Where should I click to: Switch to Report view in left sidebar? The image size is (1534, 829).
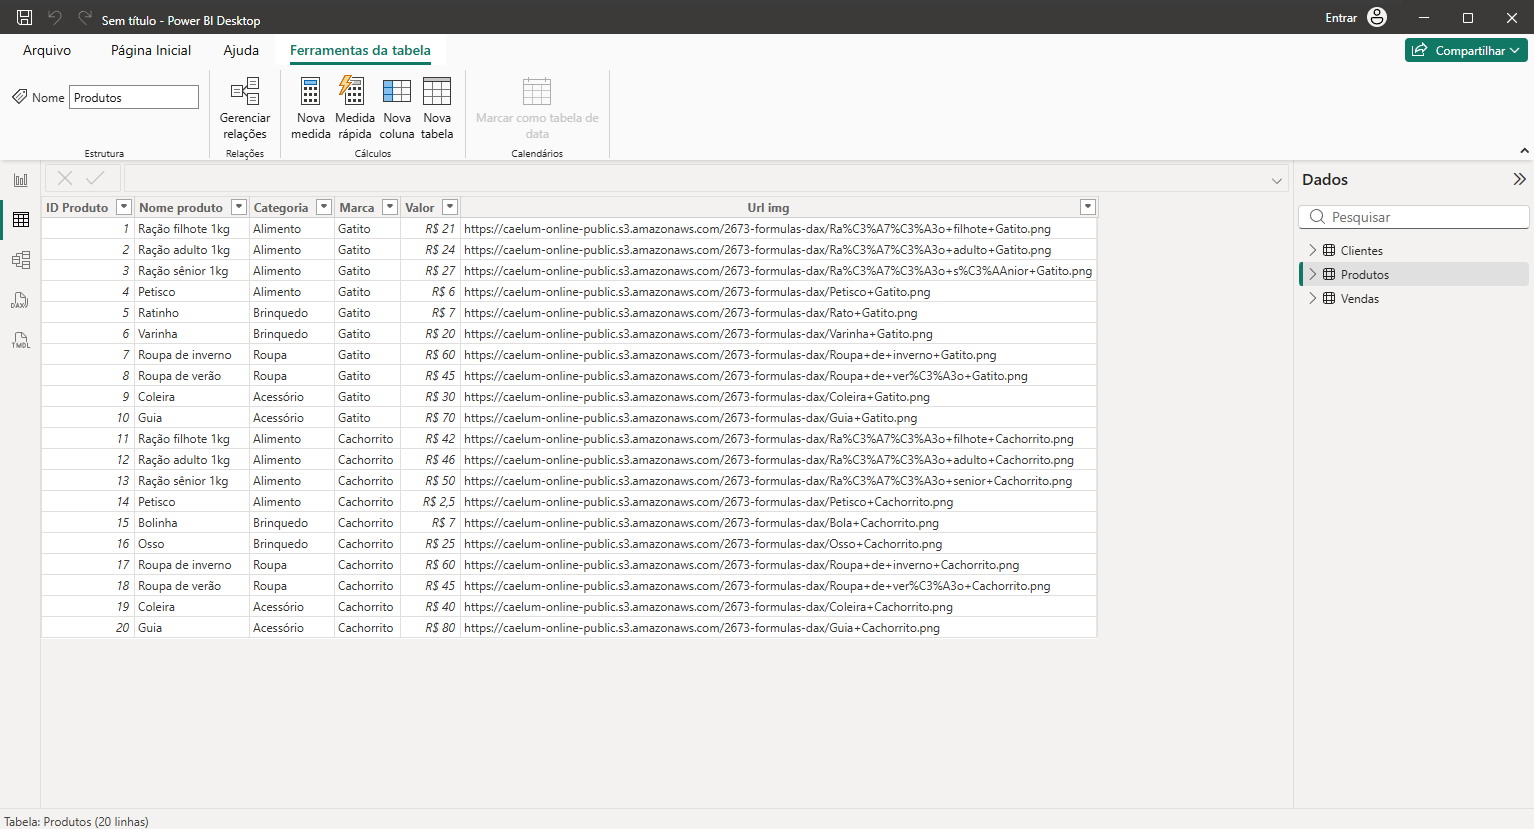21,180
